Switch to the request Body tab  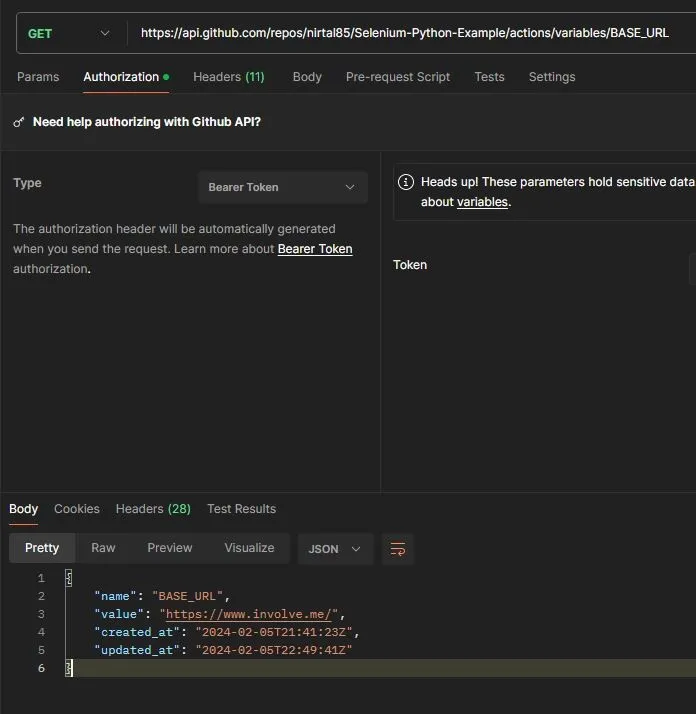coord(307,77)
